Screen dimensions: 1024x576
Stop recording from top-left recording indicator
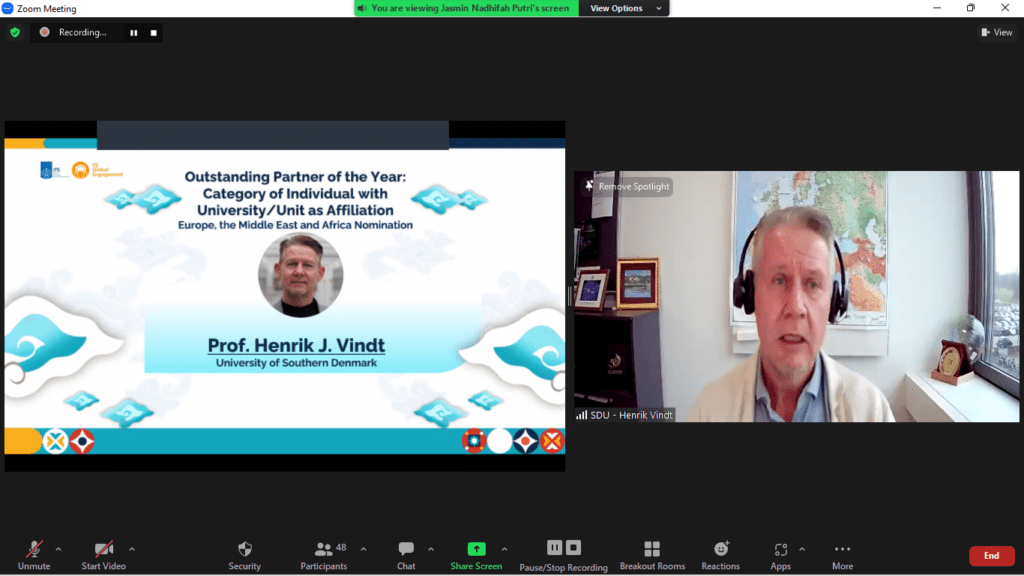[154, 32]
